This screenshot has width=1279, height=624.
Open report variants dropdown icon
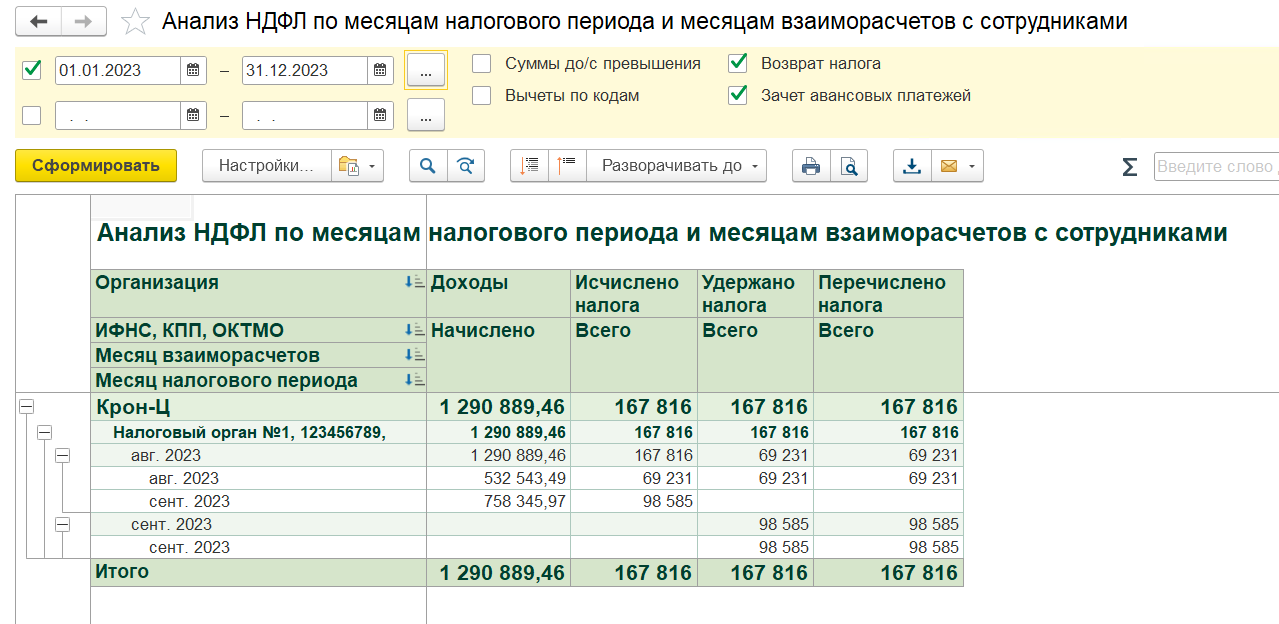pos(358,166)
